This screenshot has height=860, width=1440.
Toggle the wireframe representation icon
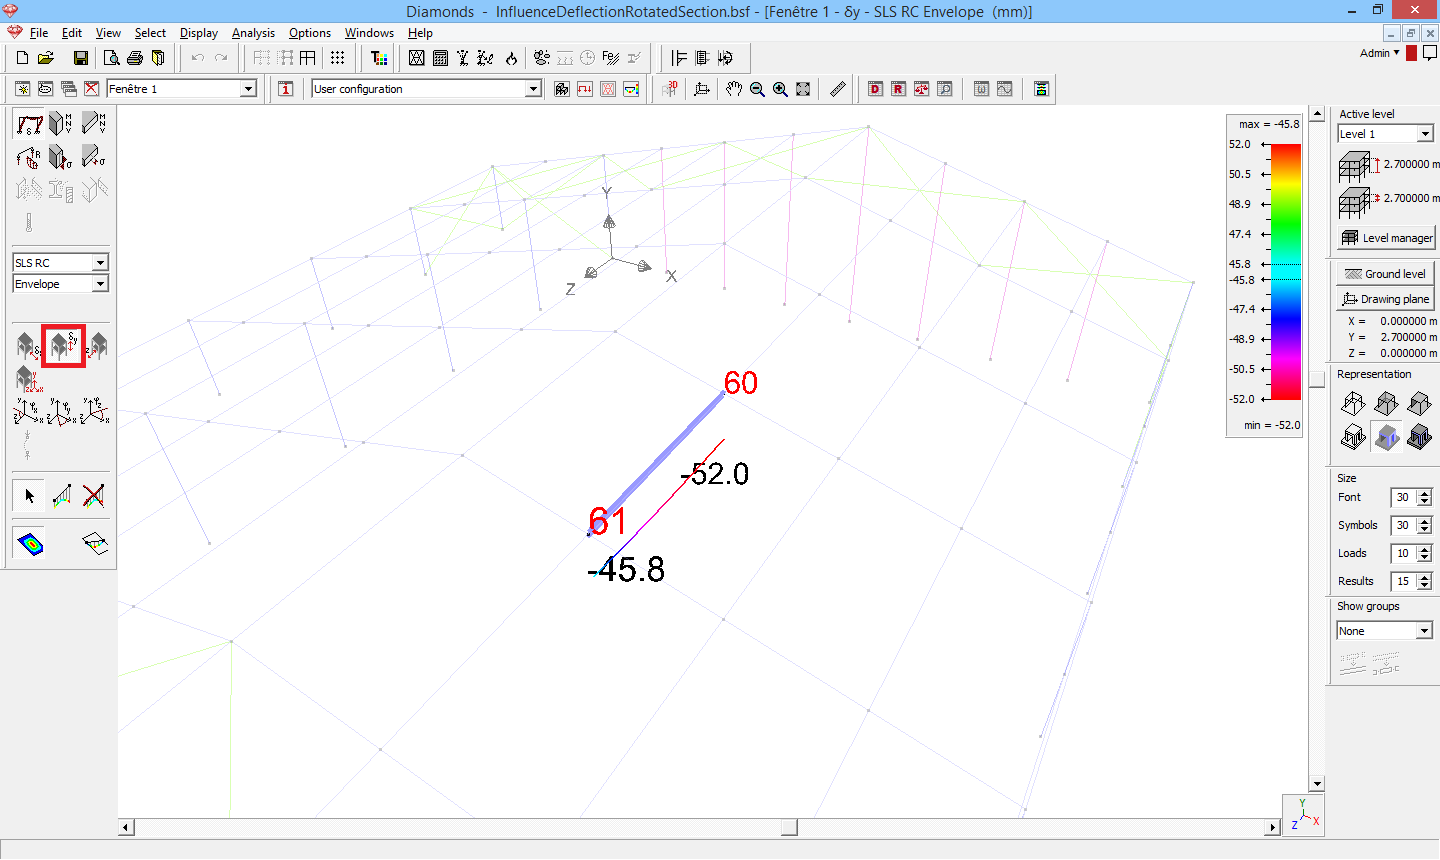pyautogui.click(x=1353, y=403)
